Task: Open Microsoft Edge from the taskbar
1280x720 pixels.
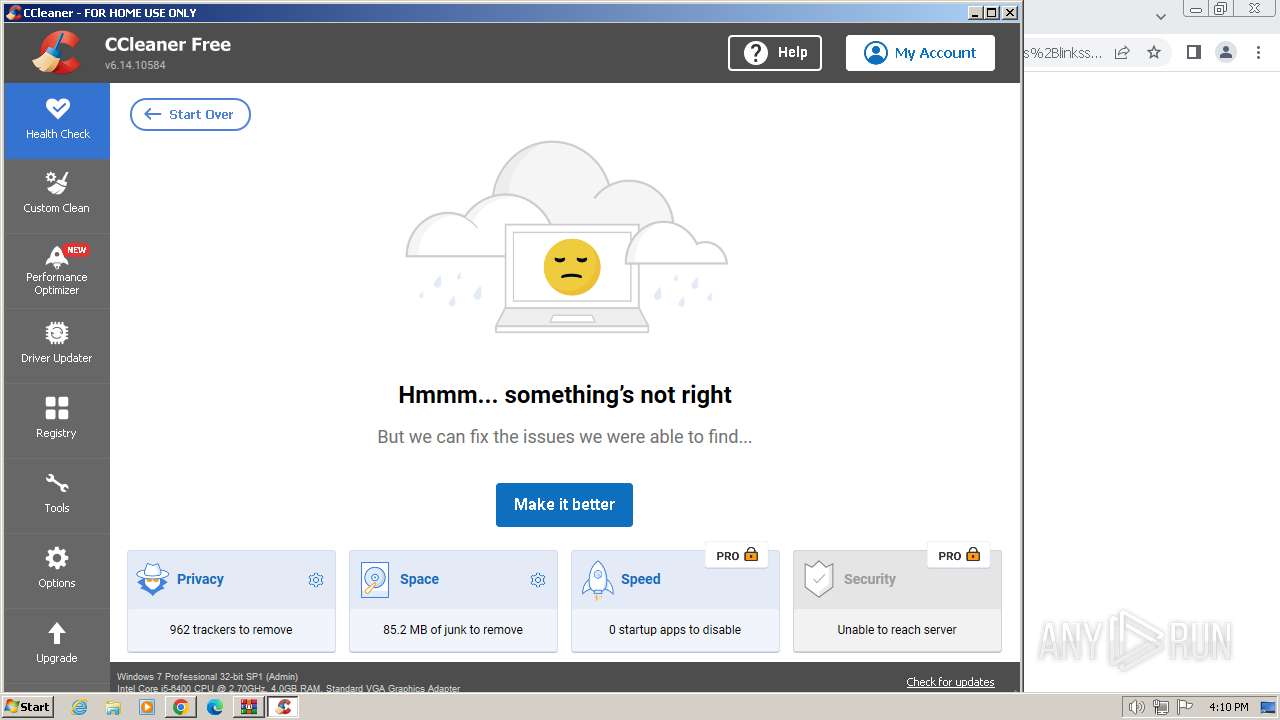Action: [x=215, y=707]
